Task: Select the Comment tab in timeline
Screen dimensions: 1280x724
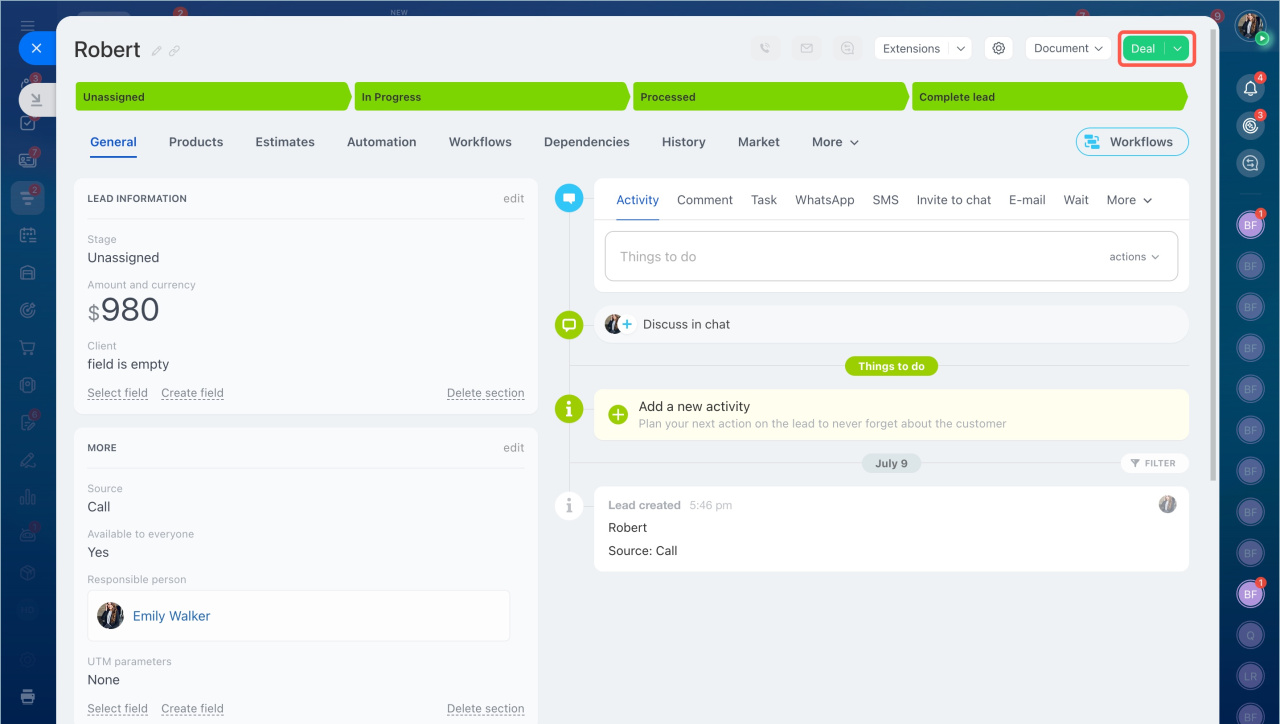Action: [704, 200]
